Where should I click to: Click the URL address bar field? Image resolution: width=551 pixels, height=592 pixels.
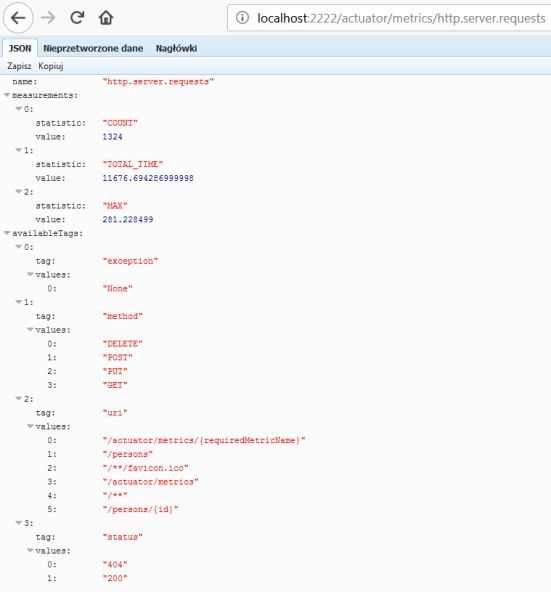tap(389, 18)
